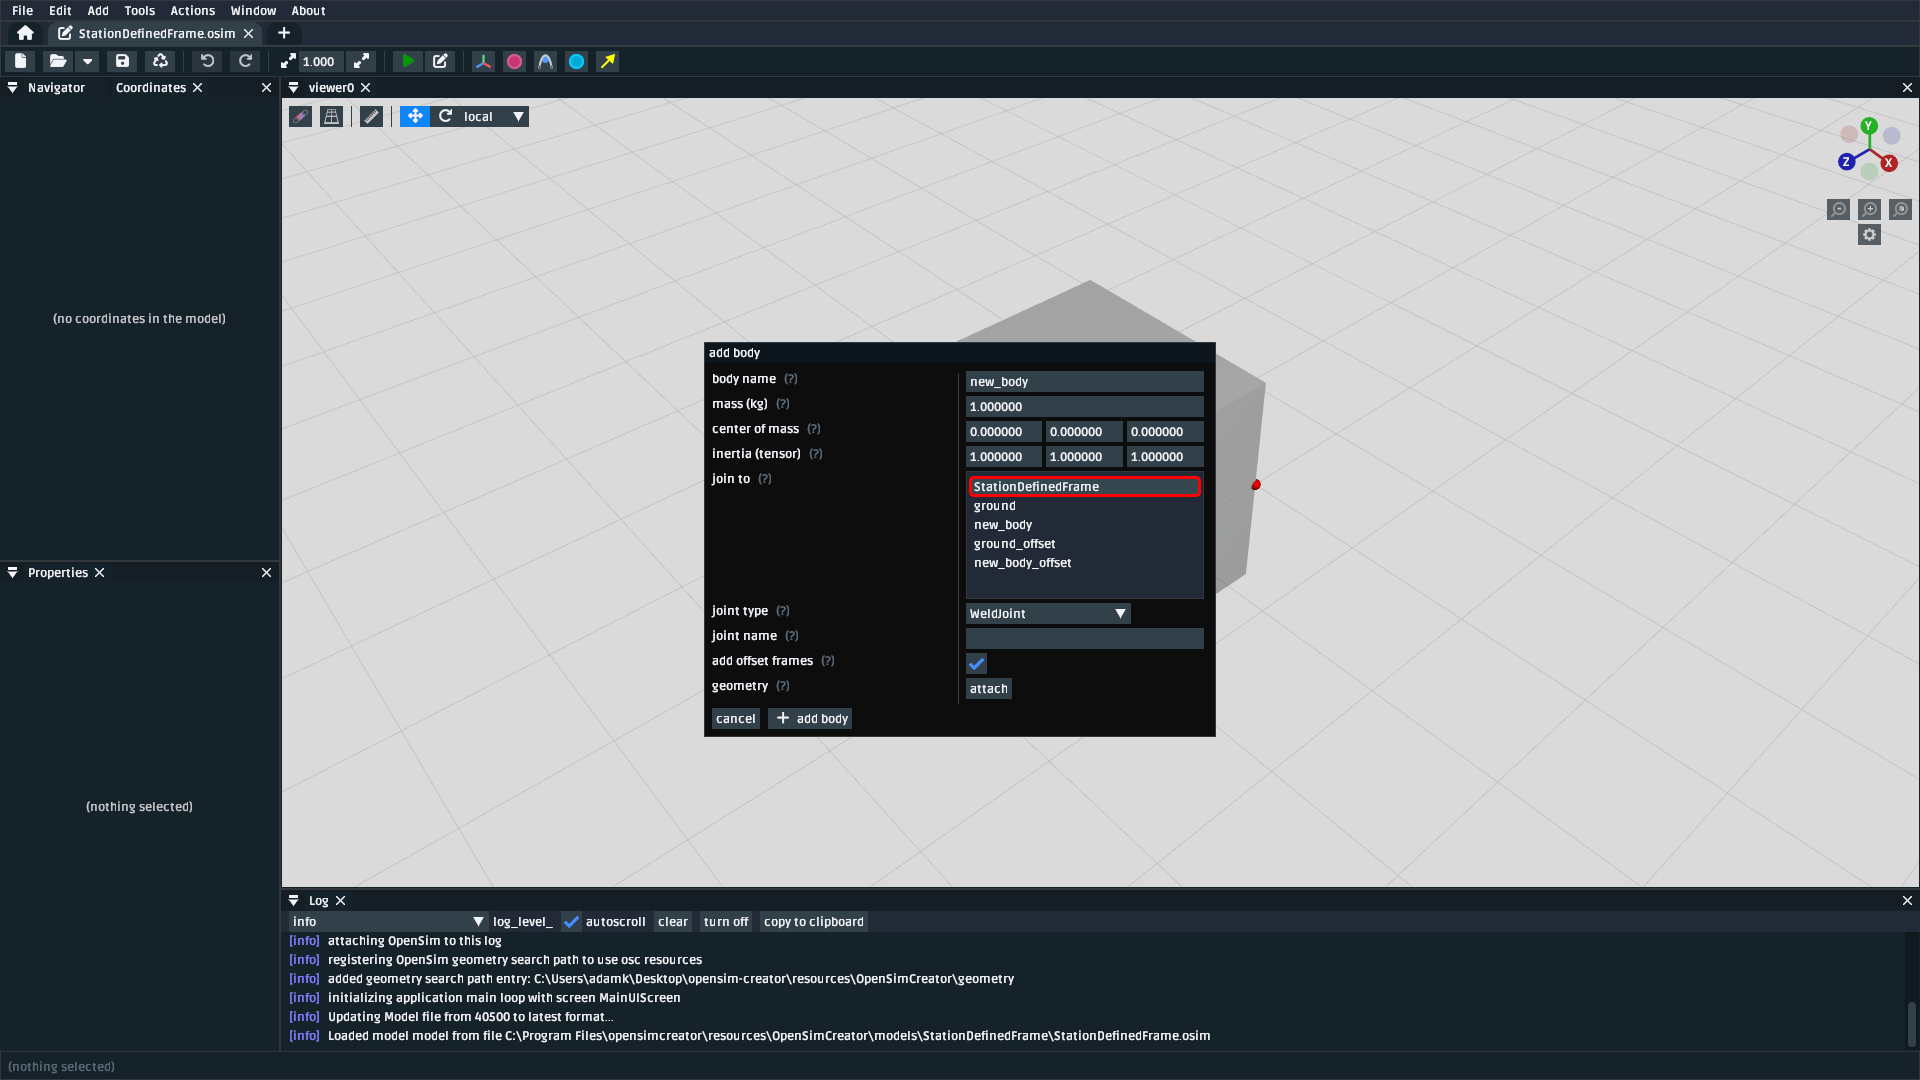Click the scale factor field showing 1.000
Image resolution: width=1920 pixels, height=1080 pixels.
pyautogui.click(x=320, y=61)
